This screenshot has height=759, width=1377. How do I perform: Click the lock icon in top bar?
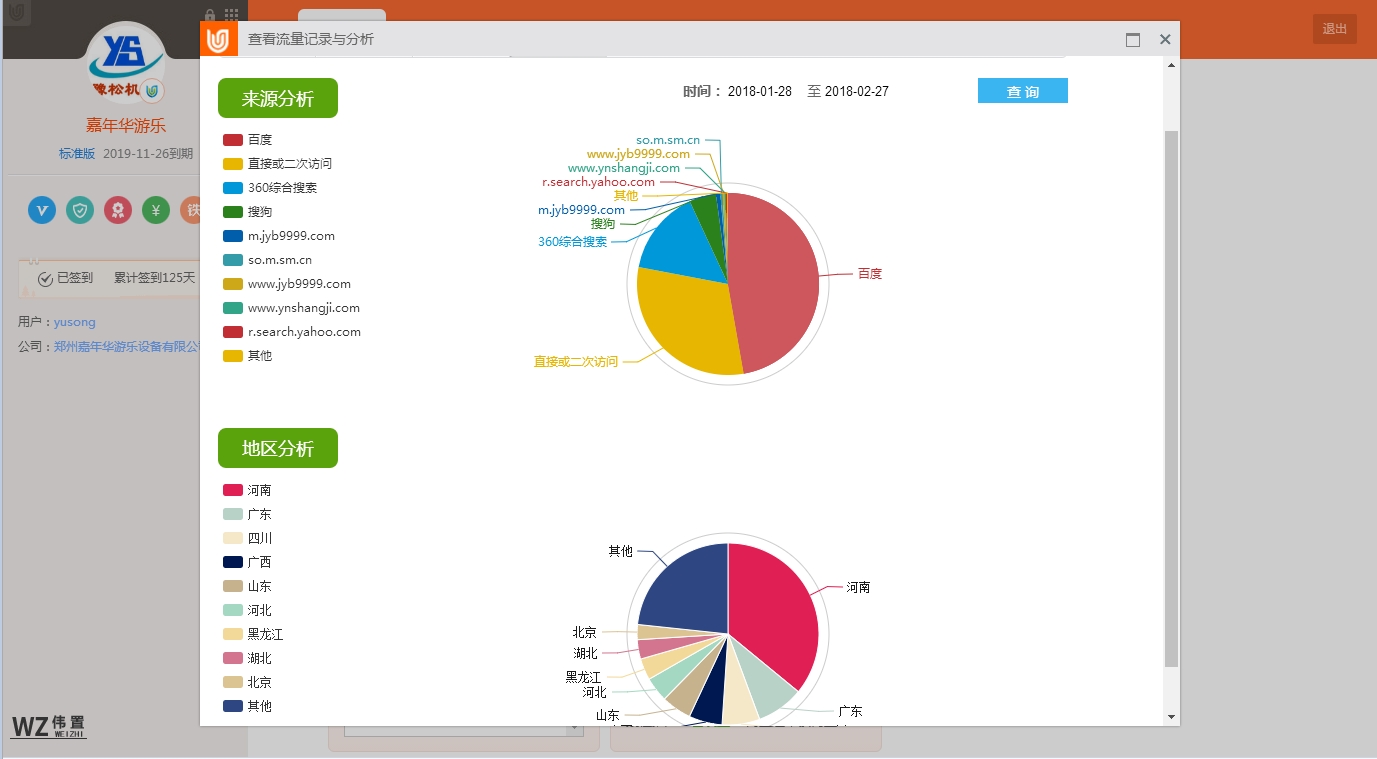coord(210,15)
